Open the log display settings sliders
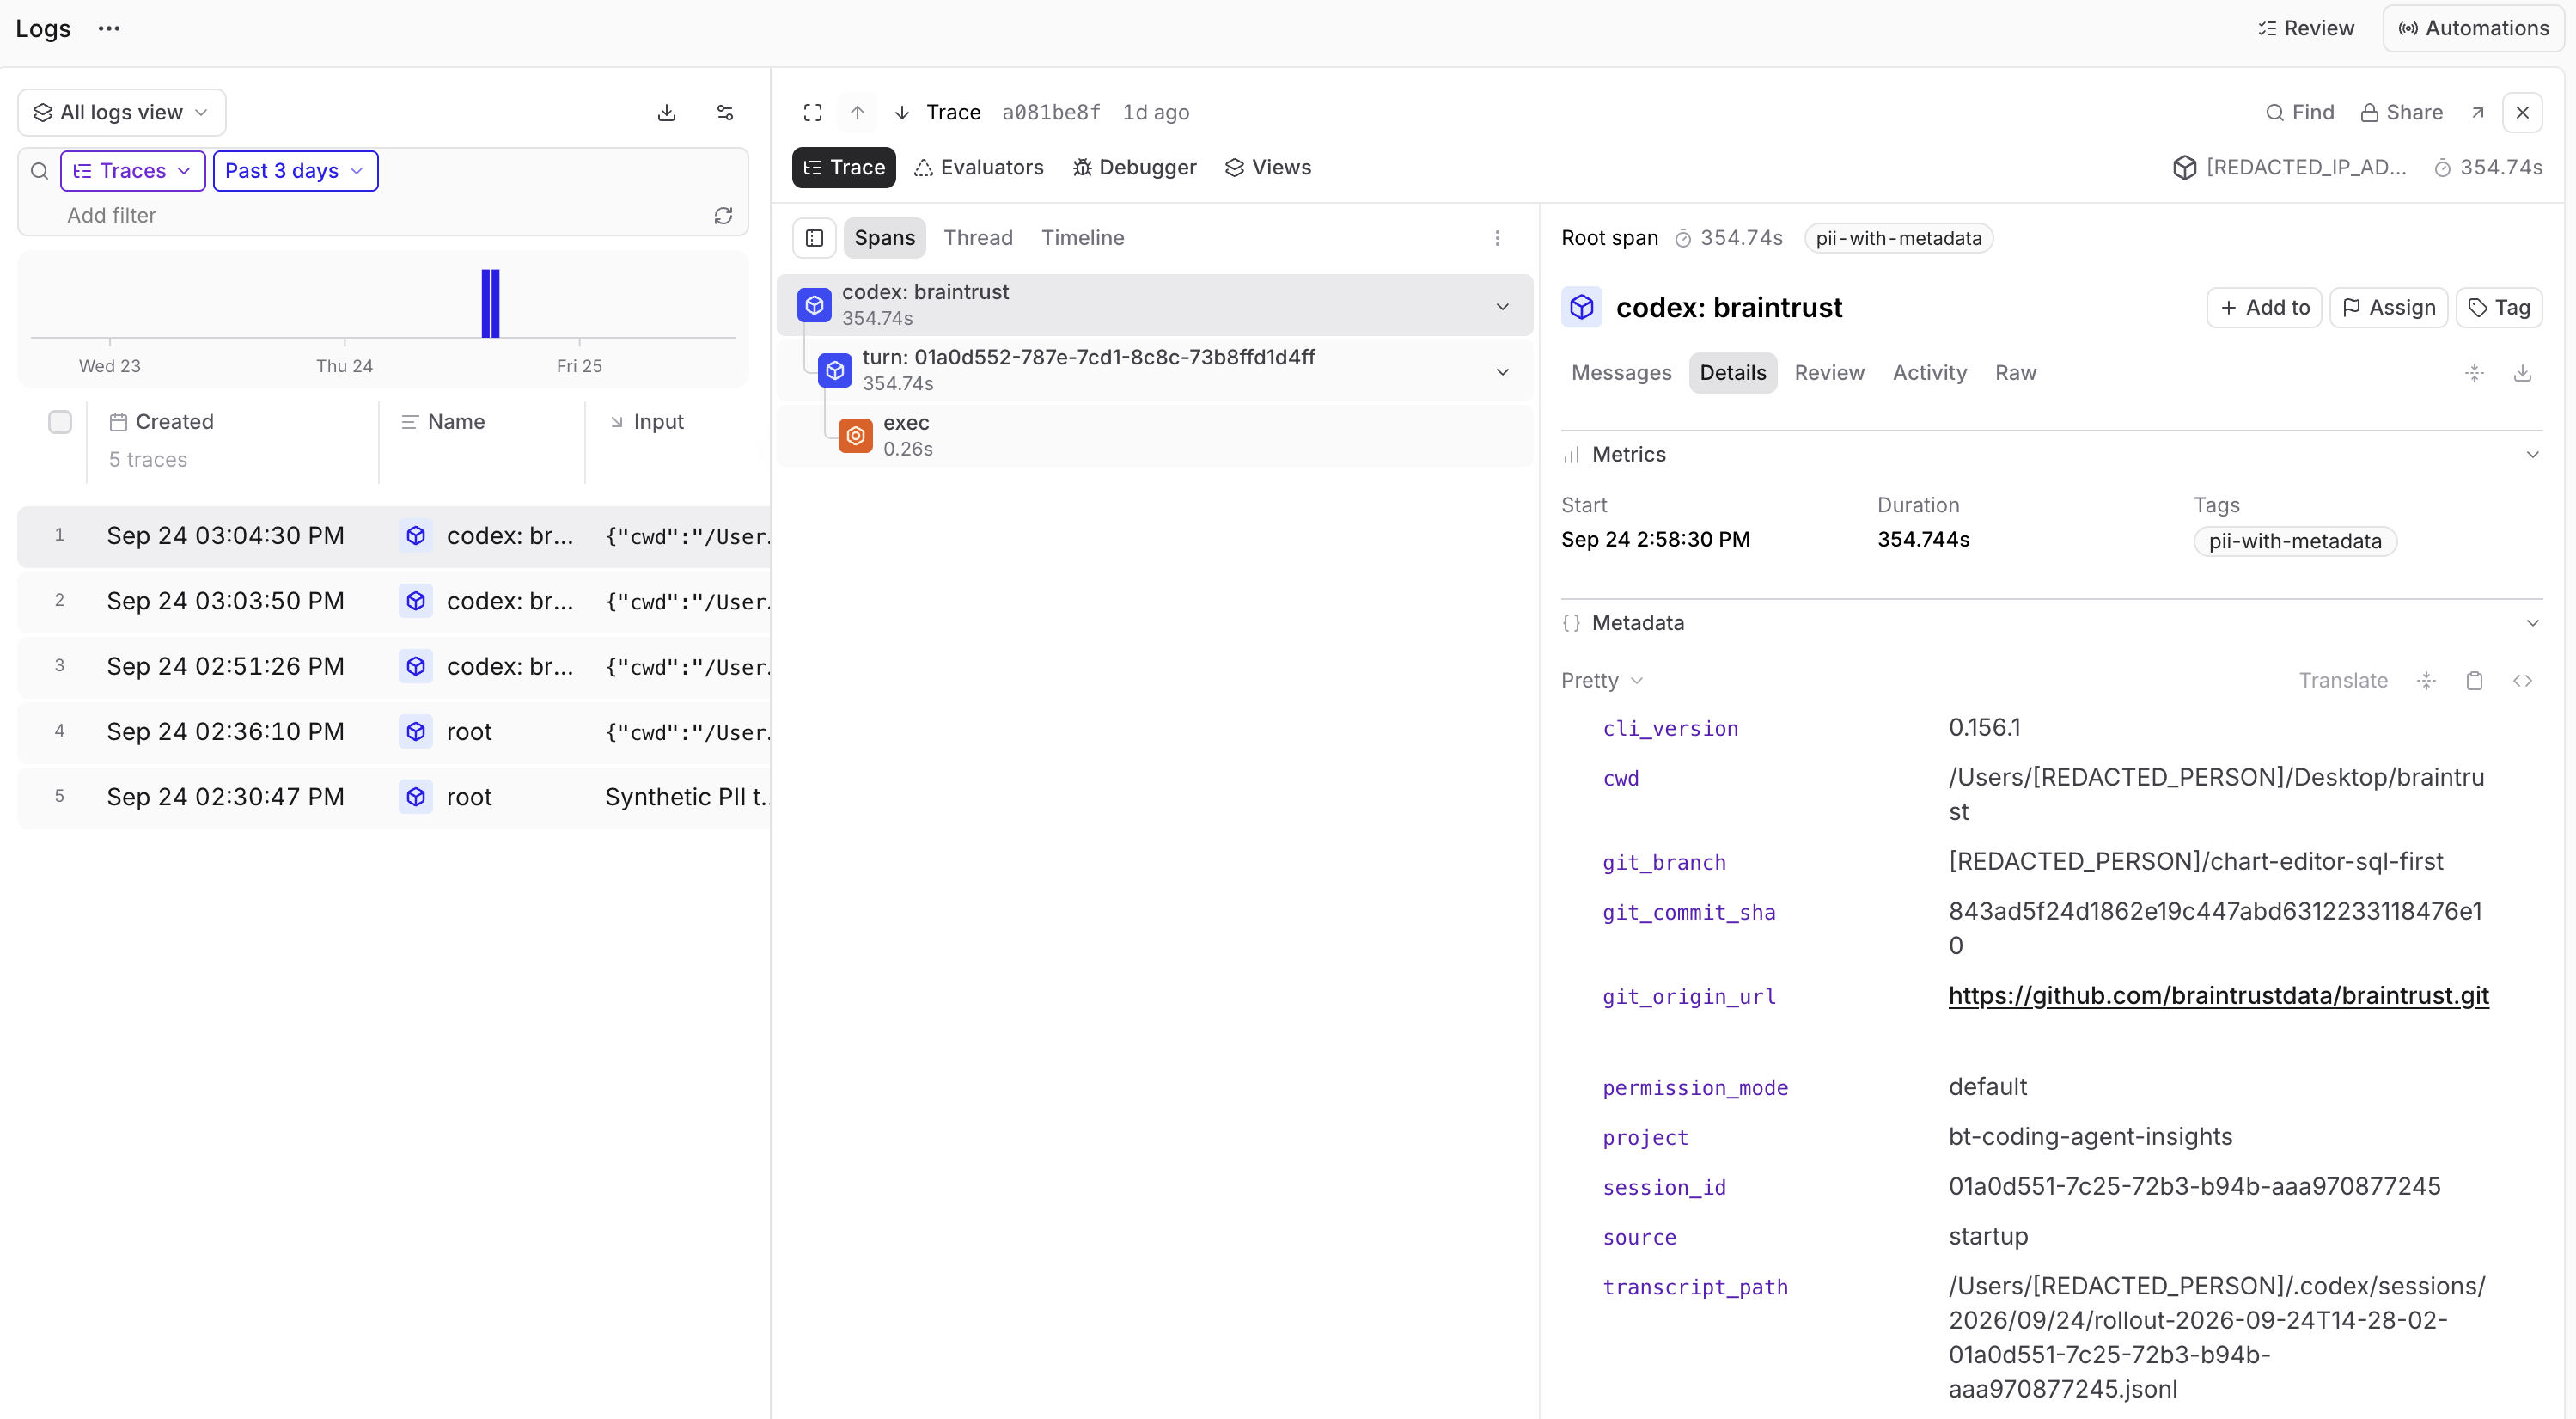Screen dimensions: 2576x1419 [x=725, y=113]
